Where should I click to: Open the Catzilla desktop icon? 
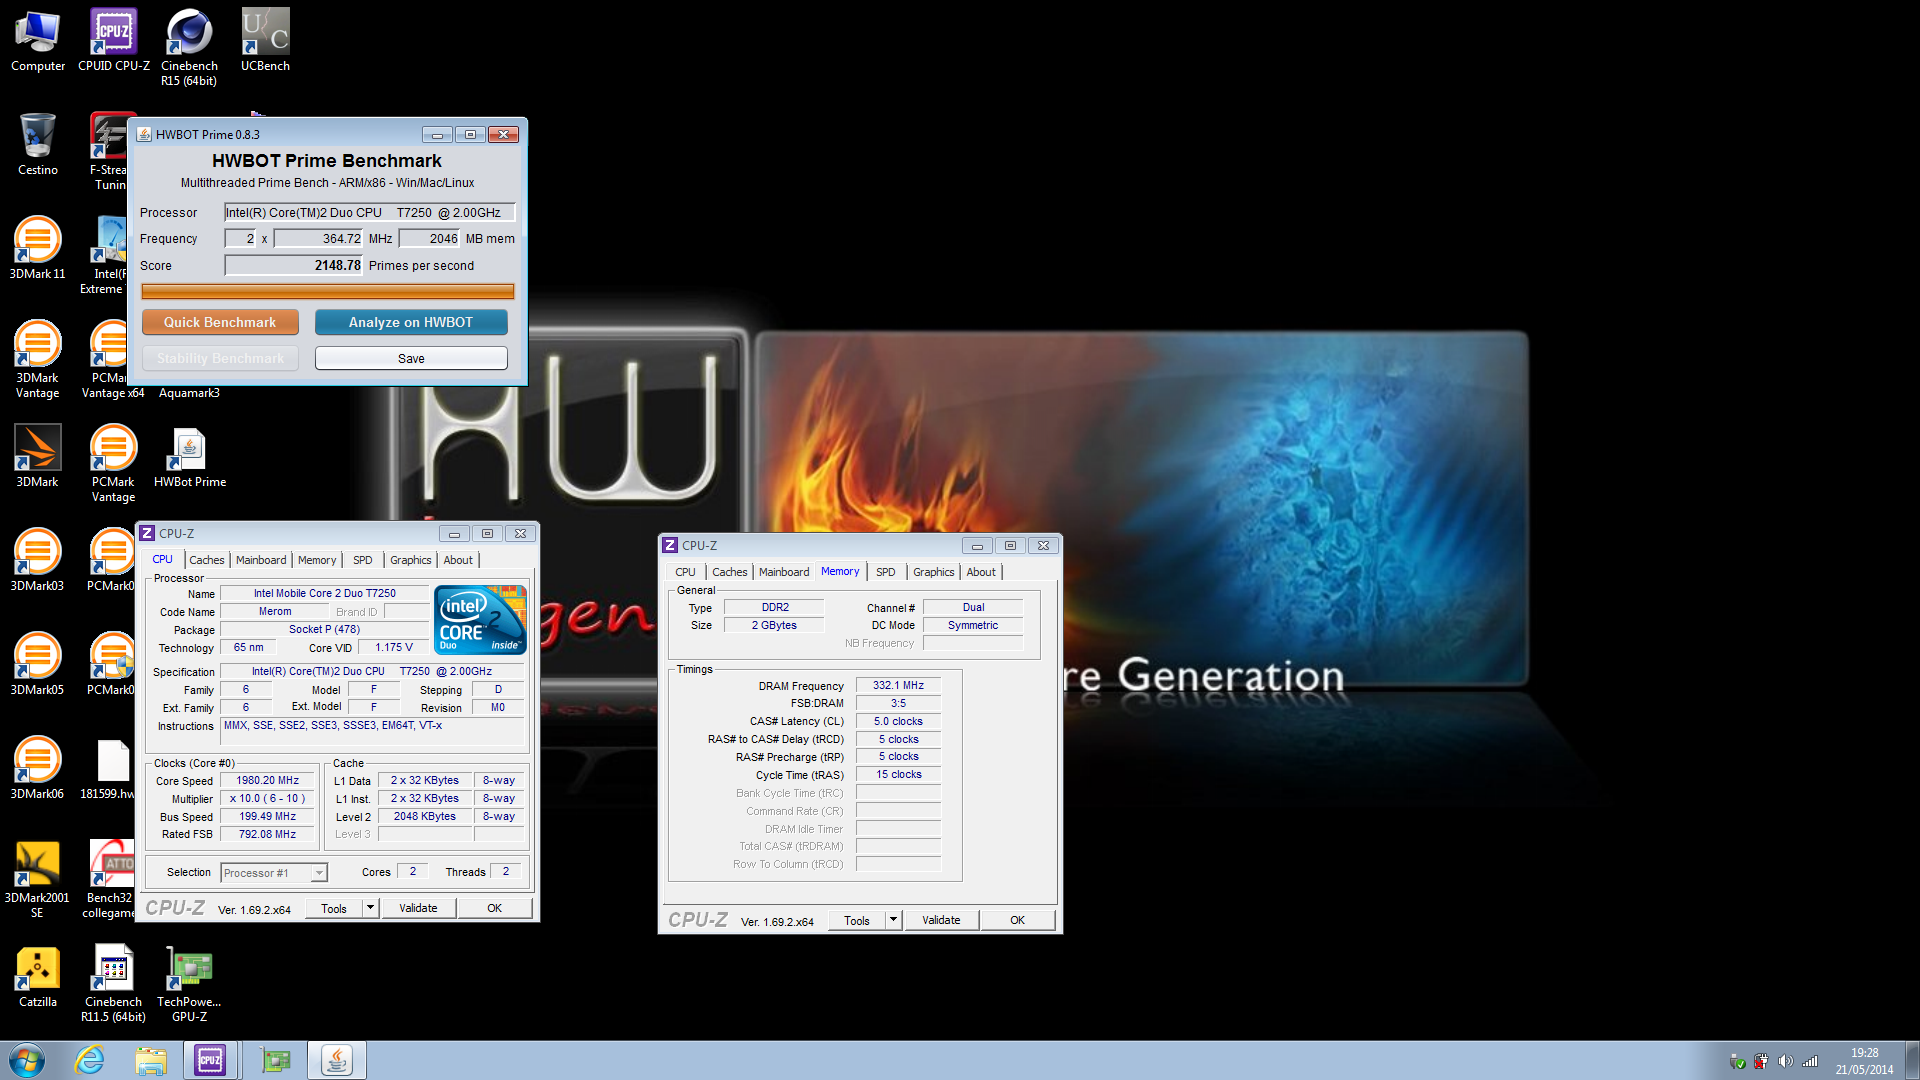pos(37,977)
